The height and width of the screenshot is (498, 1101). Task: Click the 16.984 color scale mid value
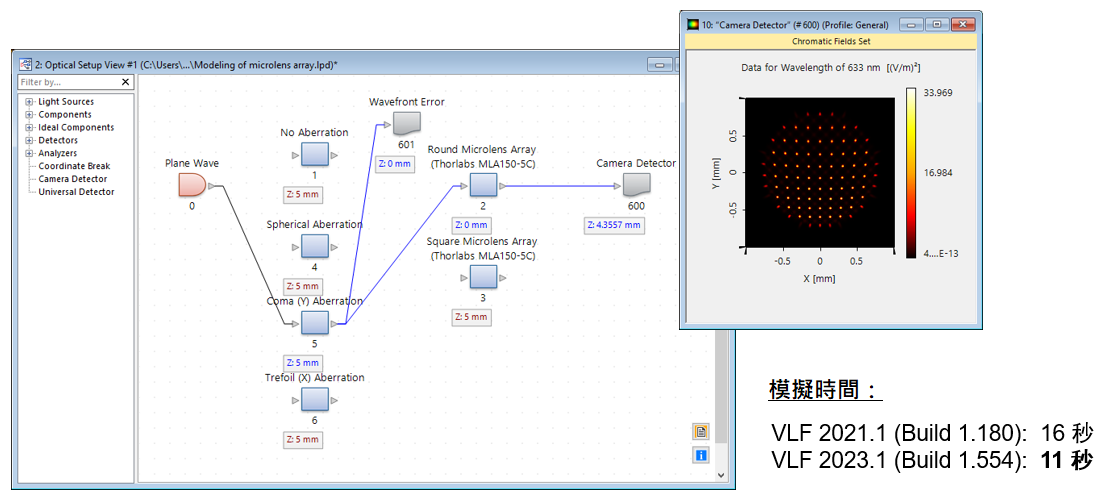click(938, 173)
